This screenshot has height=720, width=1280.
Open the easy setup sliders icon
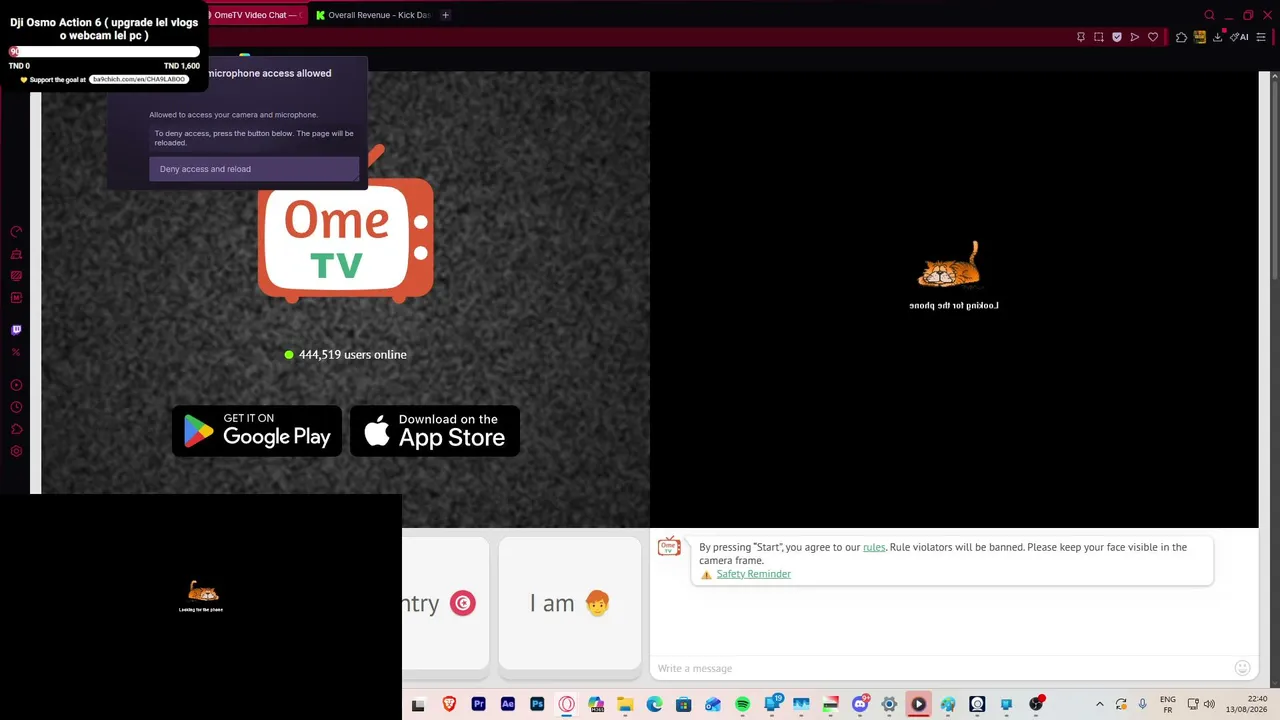1261,37
